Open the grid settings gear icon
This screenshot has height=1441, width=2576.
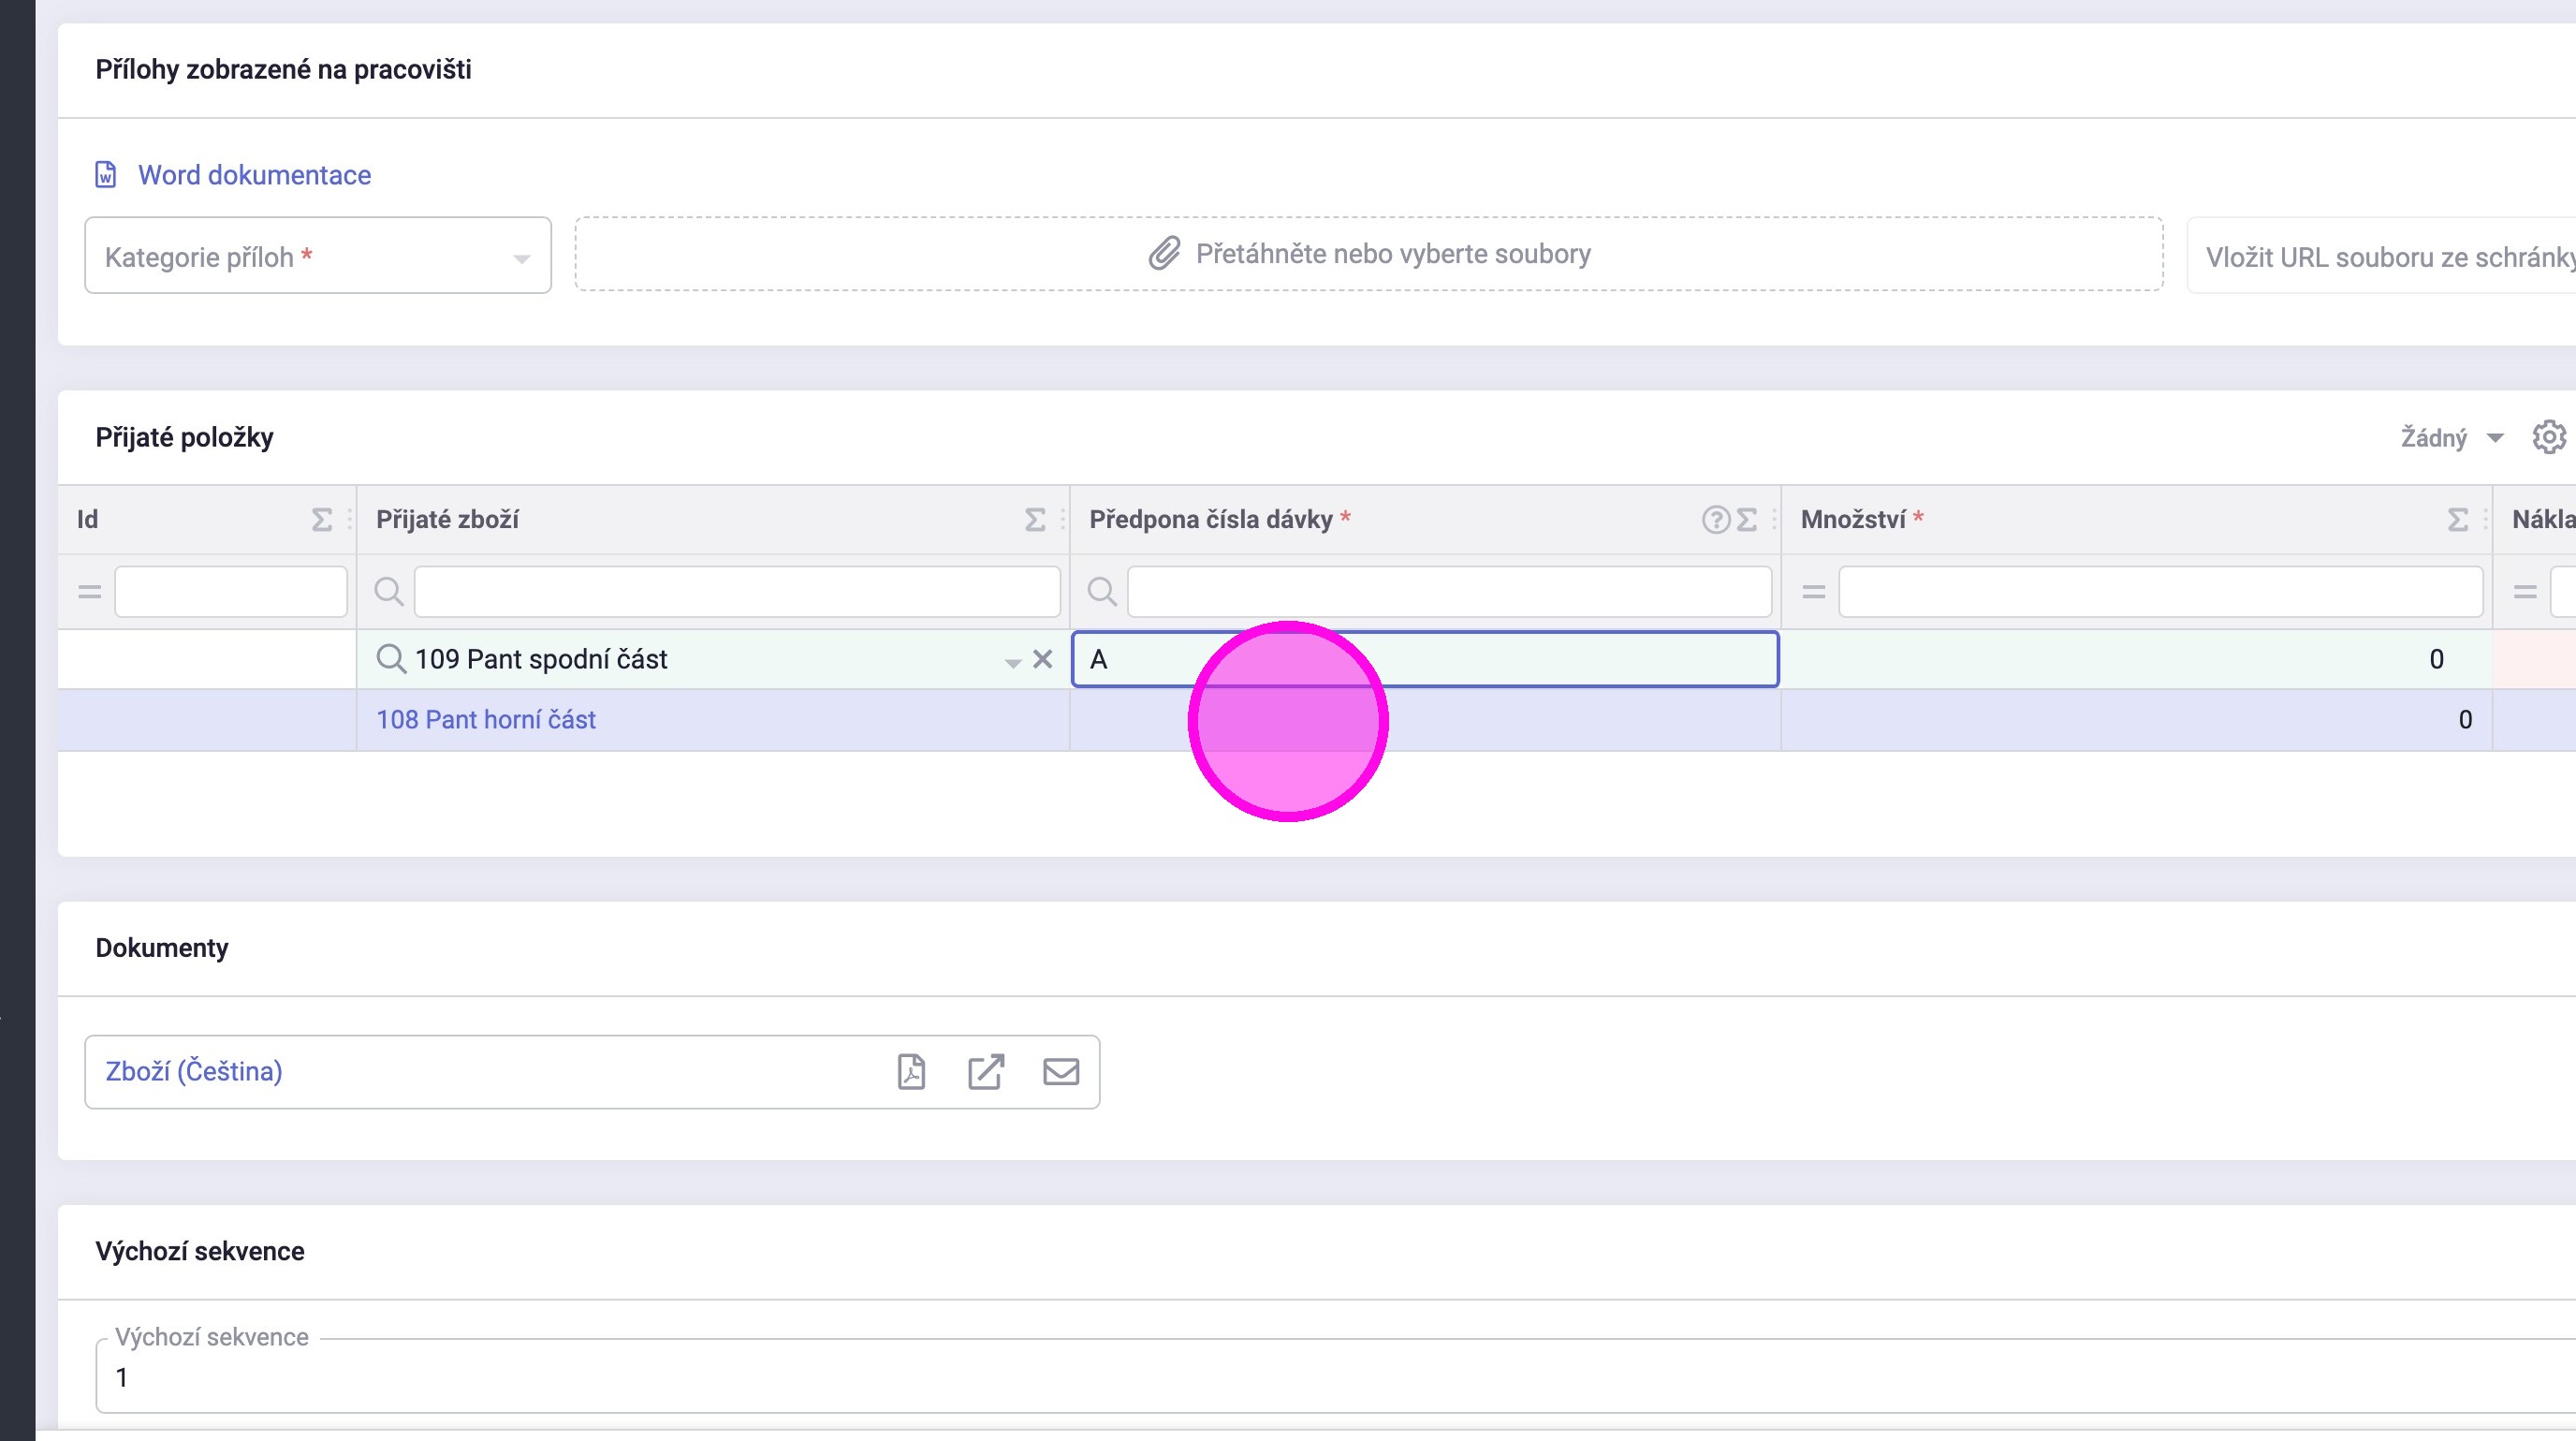pyautogui.click(x=2549, y=437)
